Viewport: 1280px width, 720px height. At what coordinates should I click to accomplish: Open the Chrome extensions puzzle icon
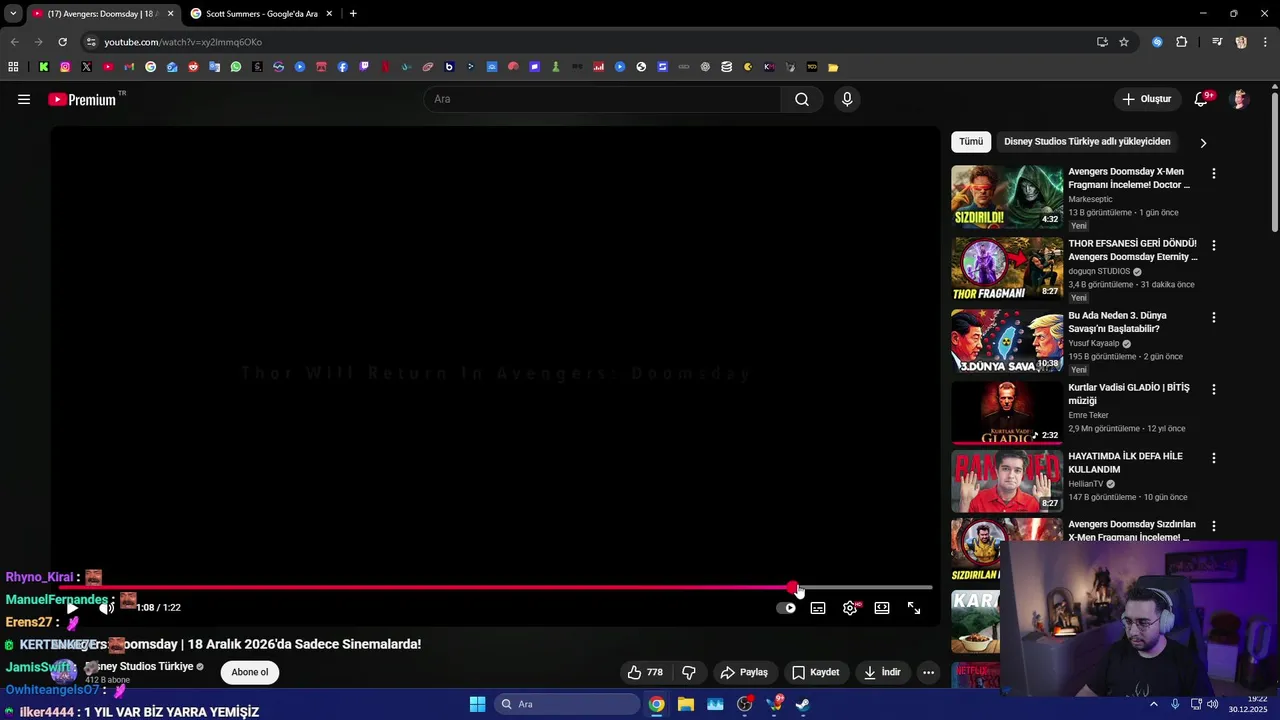(1182, 42)
